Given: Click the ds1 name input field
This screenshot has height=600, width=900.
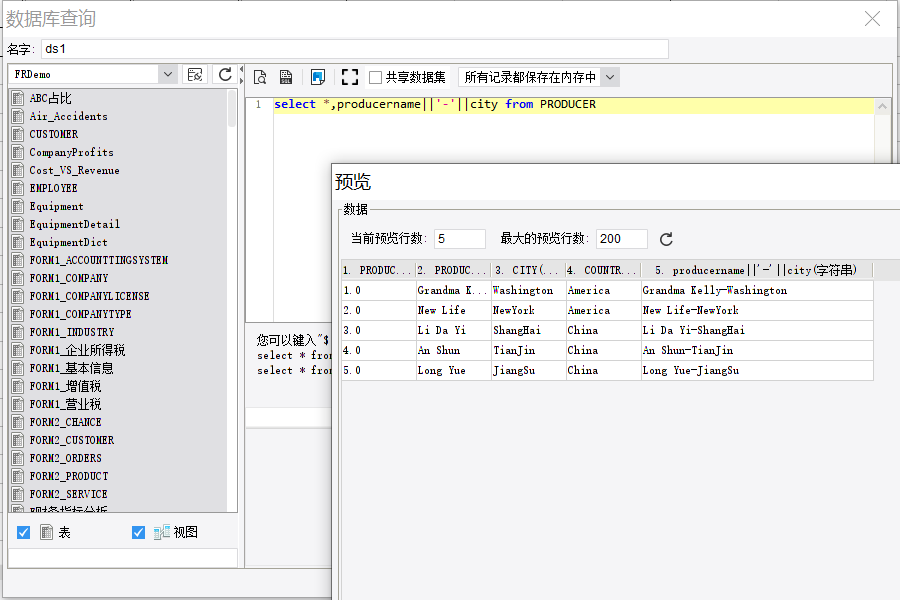Looking at the screenshot, I should [x=355, y=49].
